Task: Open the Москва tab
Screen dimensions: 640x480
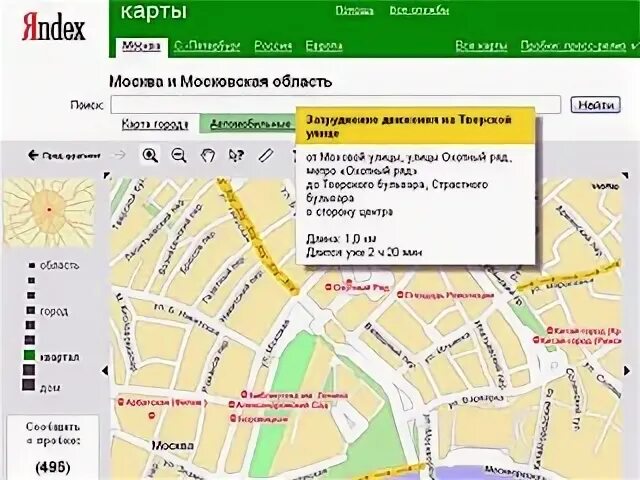Action: click(x=141, y=46)
